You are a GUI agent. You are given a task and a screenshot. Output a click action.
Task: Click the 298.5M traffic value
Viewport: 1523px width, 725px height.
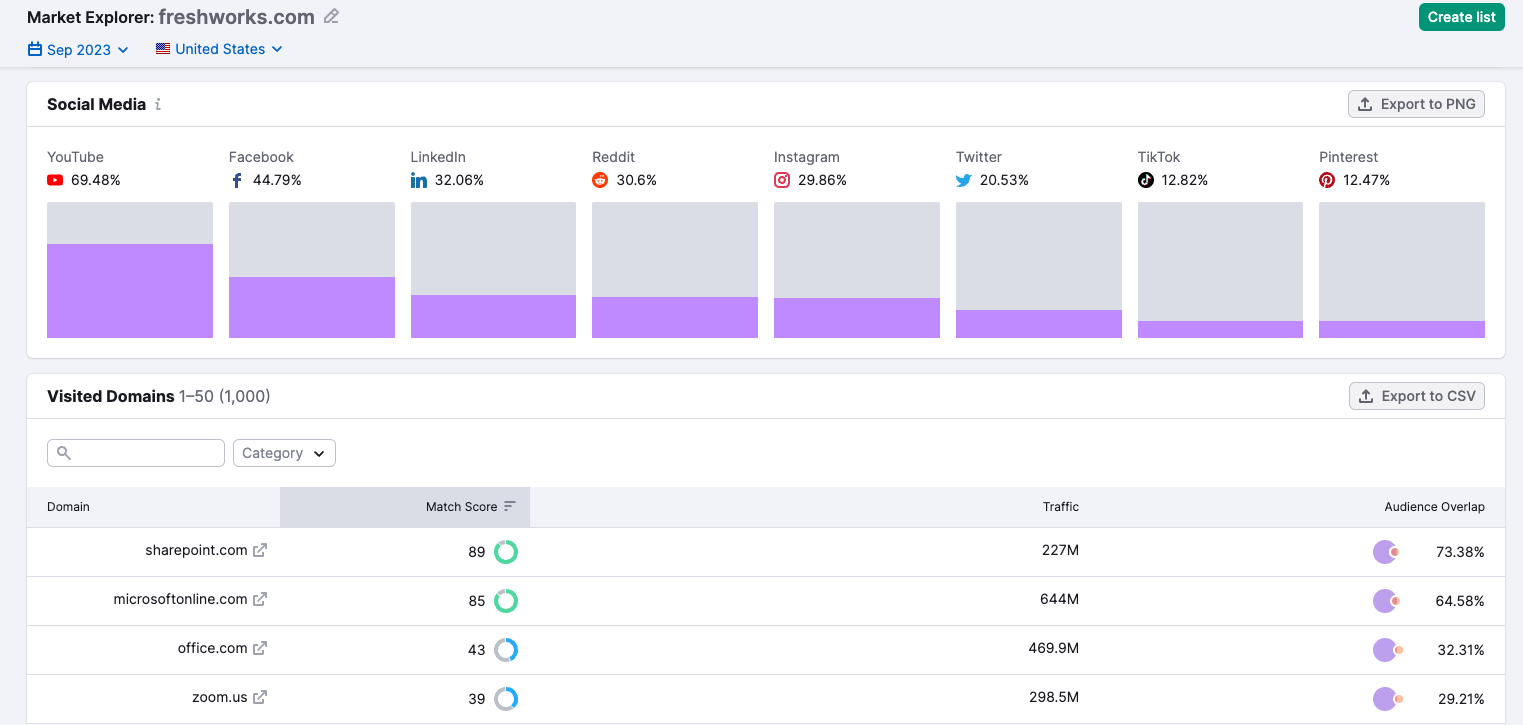pyautogui.click(x=1054, y=697)
